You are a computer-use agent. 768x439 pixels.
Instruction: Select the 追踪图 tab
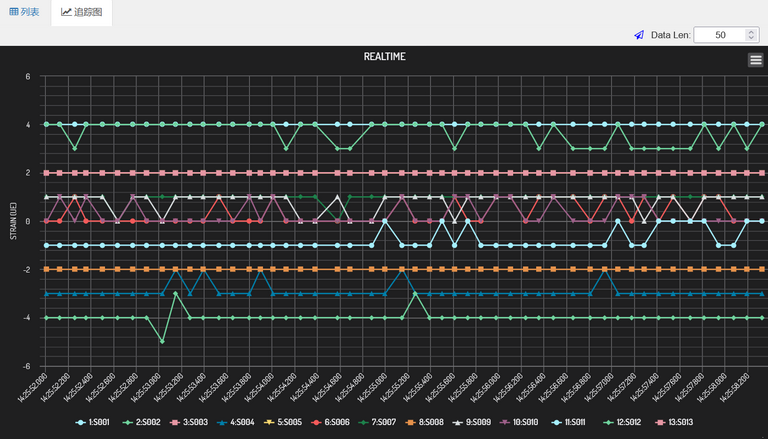(x=81, y=13)
